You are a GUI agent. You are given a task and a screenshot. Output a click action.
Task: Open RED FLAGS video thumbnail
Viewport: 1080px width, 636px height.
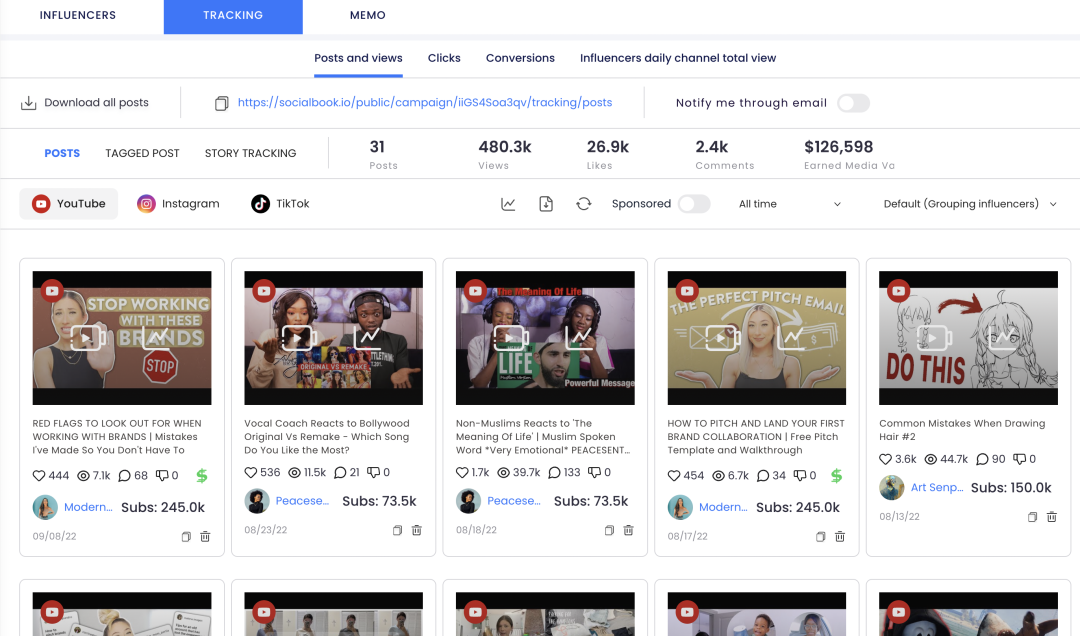click(x=122, y=338)
